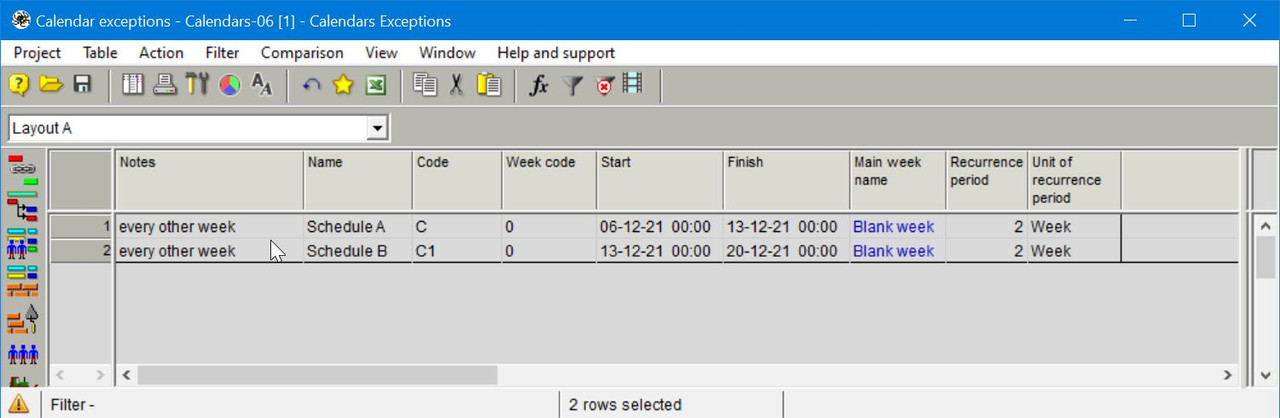
Task: Click the Notes column header
Action: point(210,180)
